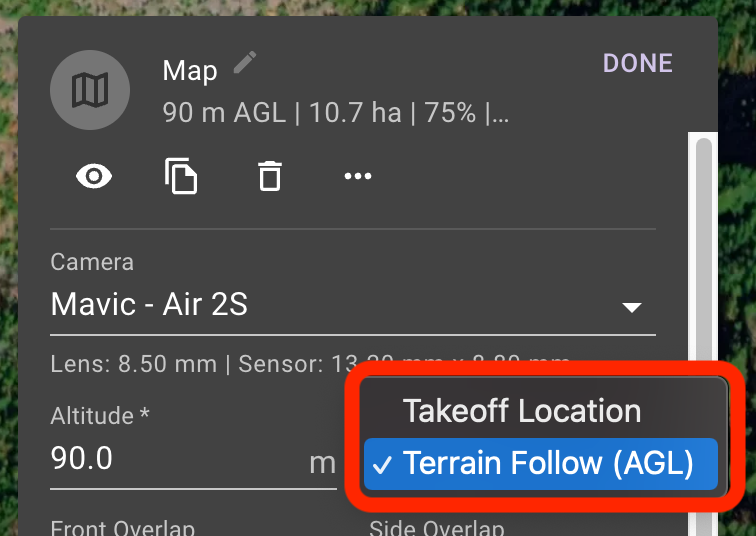Click the Altitude 90.0 input field

[193, 458]
